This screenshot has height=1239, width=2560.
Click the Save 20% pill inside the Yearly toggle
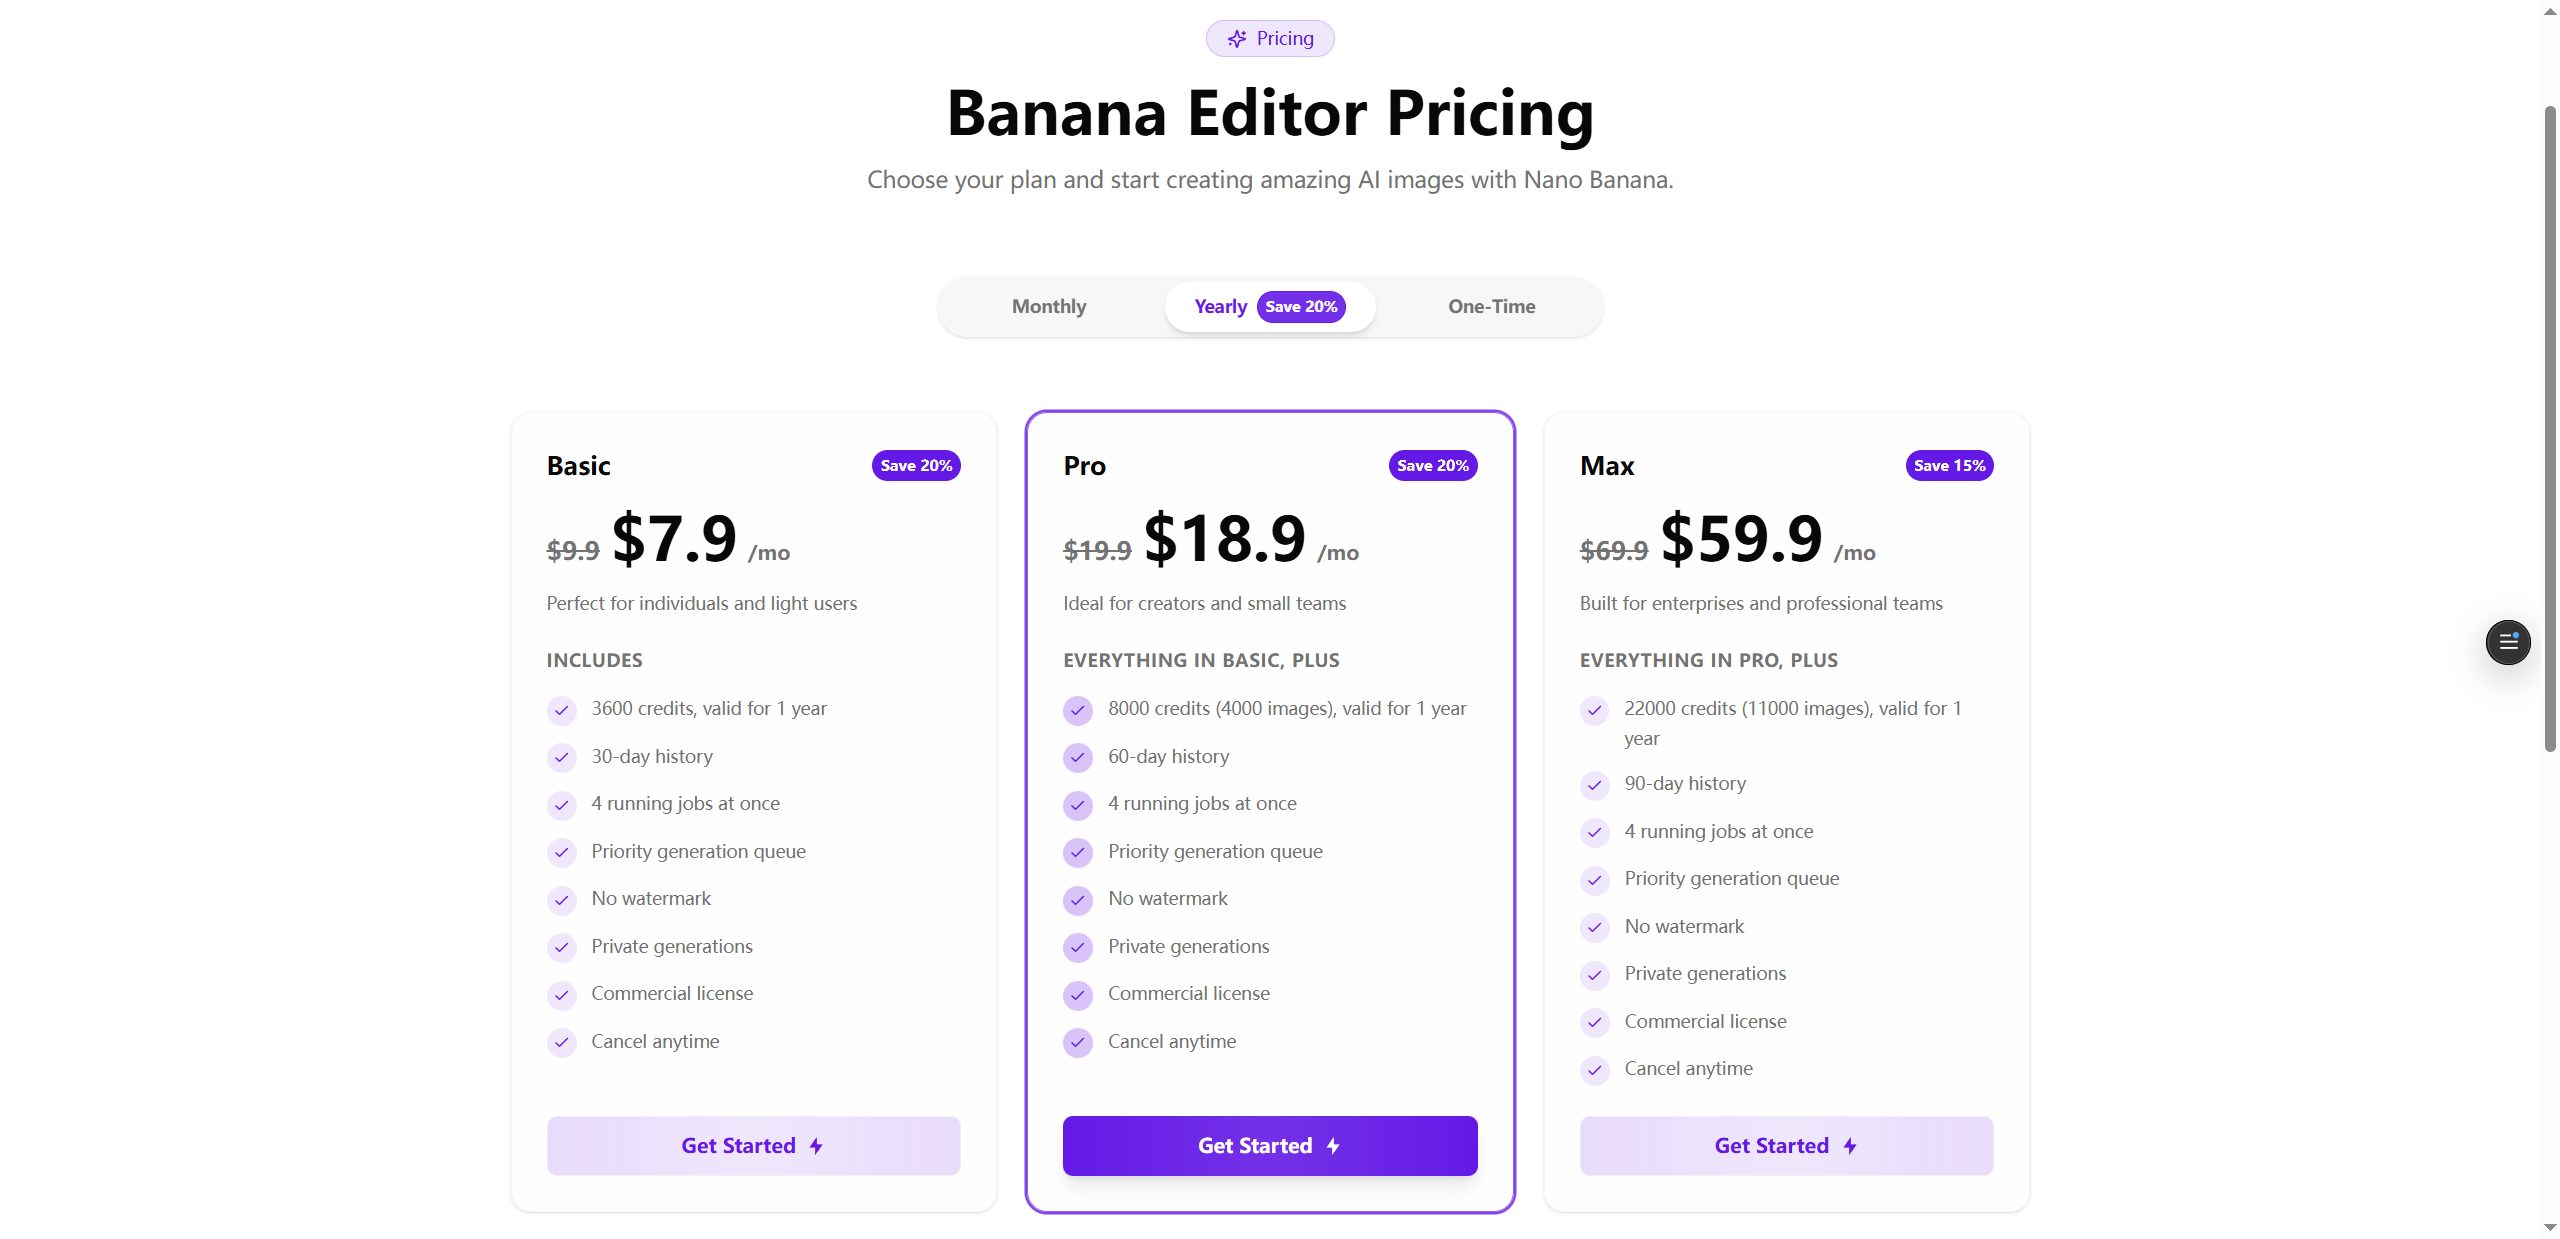[x=1300, y=306]
